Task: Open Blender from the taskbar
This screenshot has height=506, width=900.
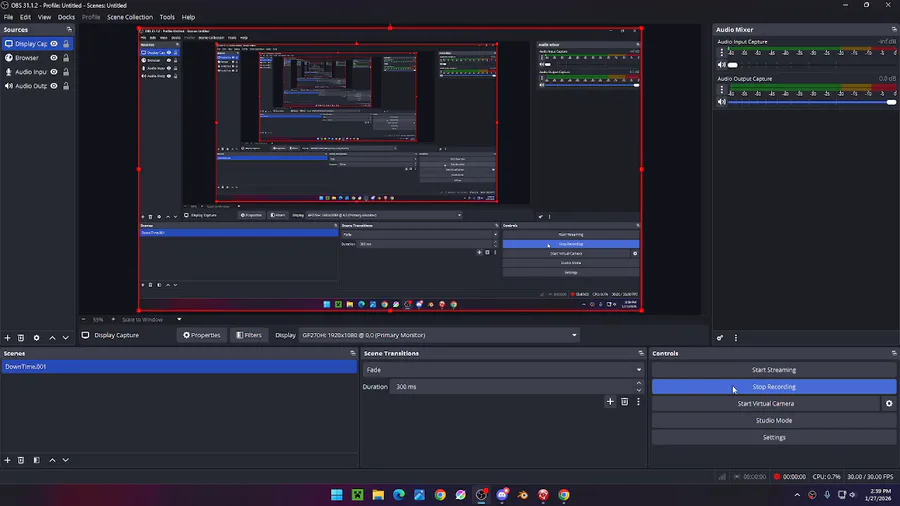Action: pos(522,495)
